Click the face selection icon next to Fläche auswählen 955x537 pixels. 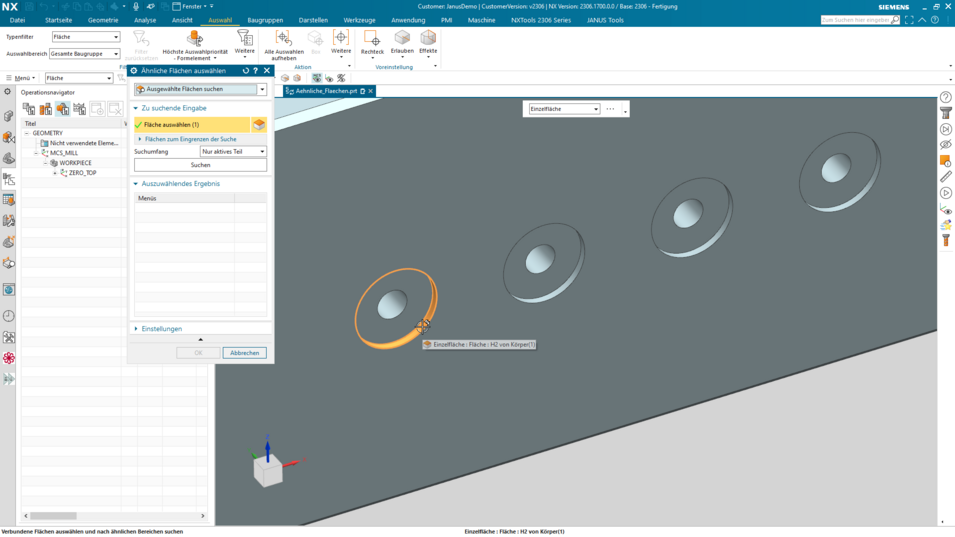pos(259,124)
